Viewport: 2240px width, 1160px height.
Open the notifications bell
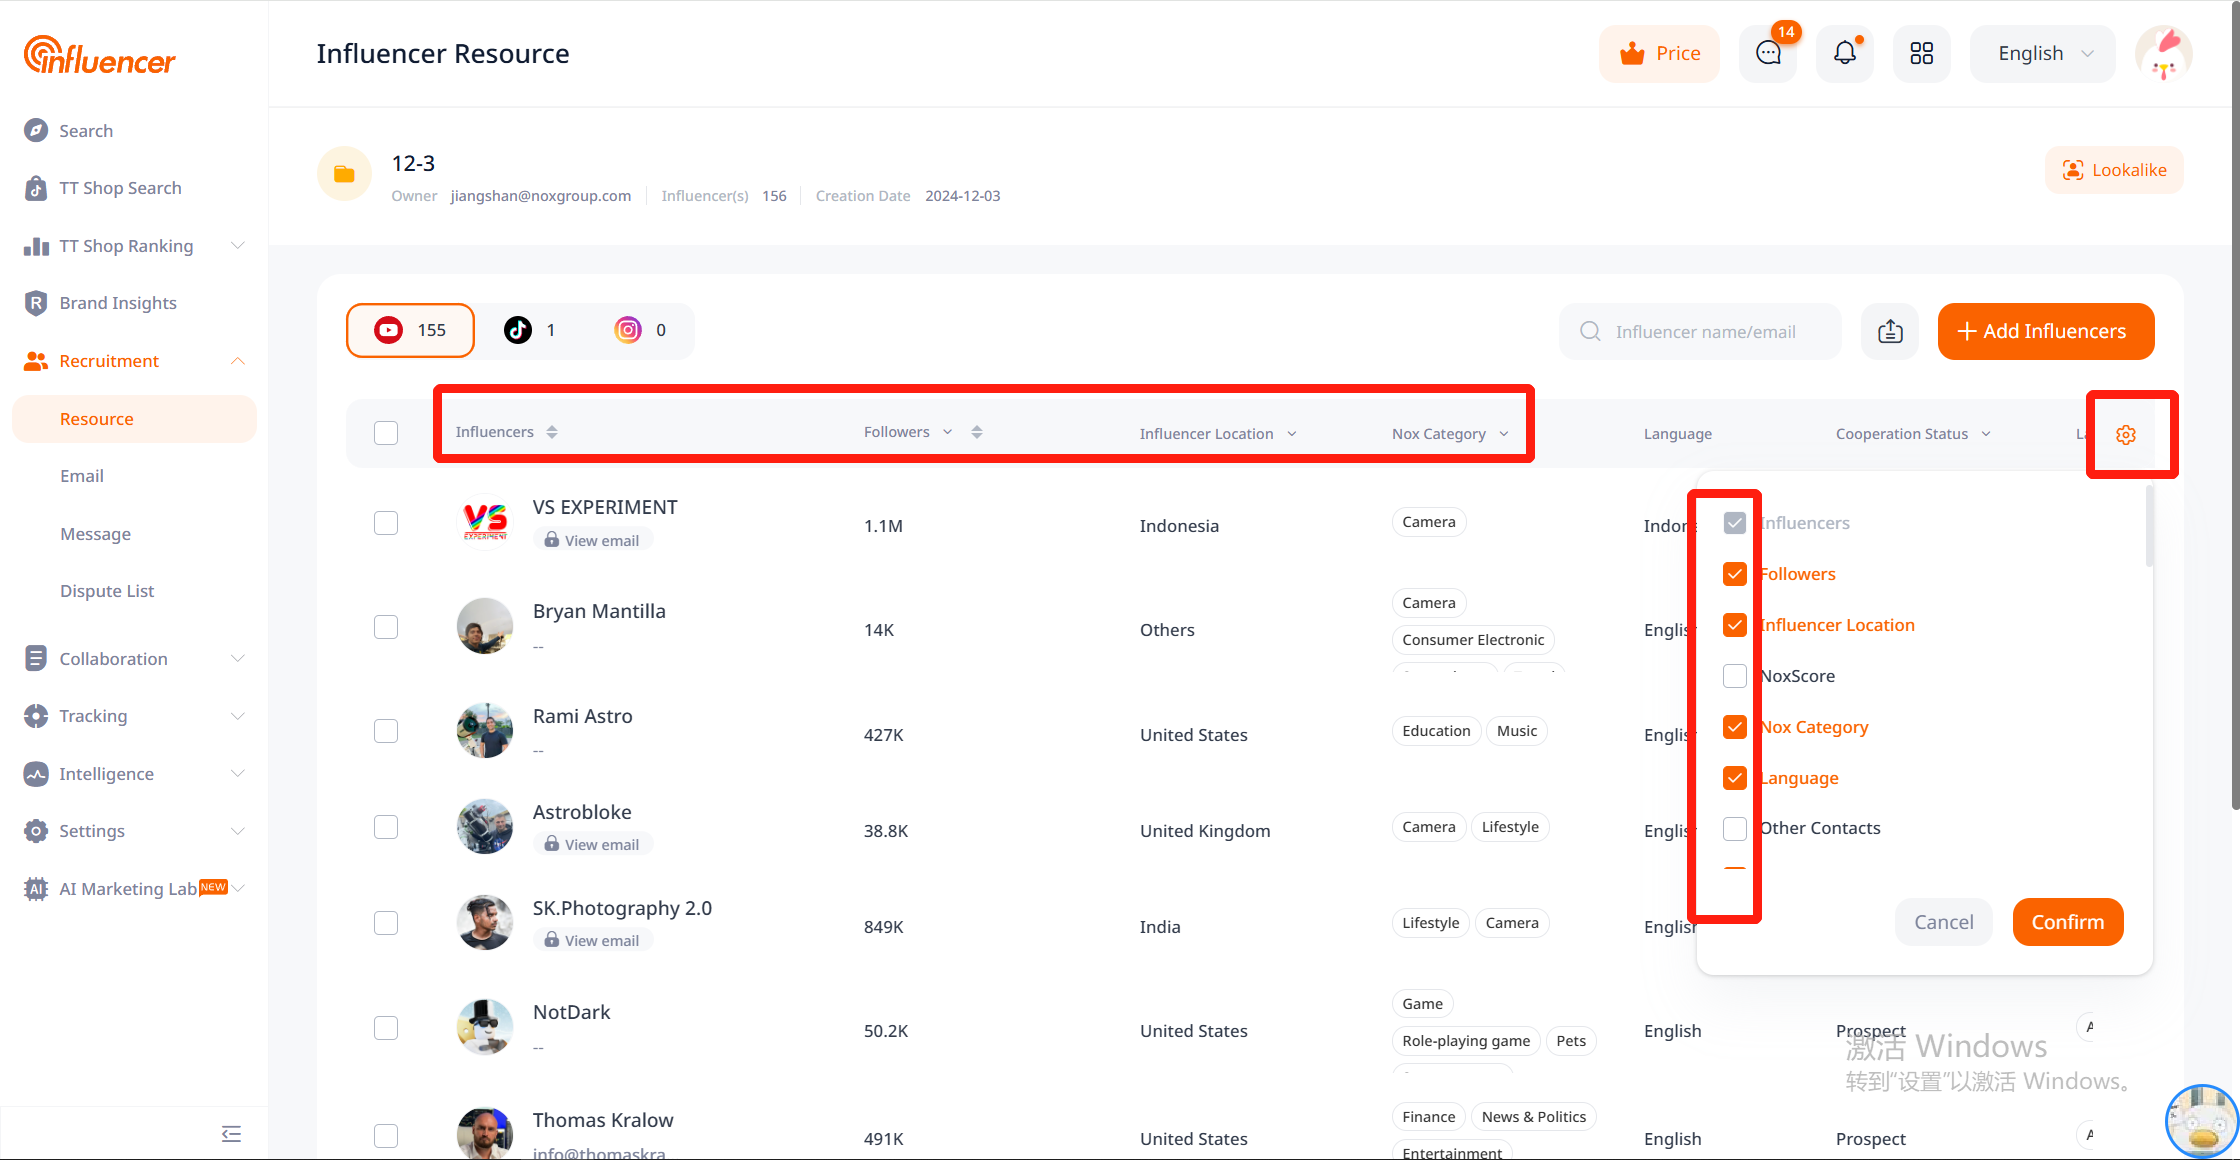click(x=1845, y=53)
